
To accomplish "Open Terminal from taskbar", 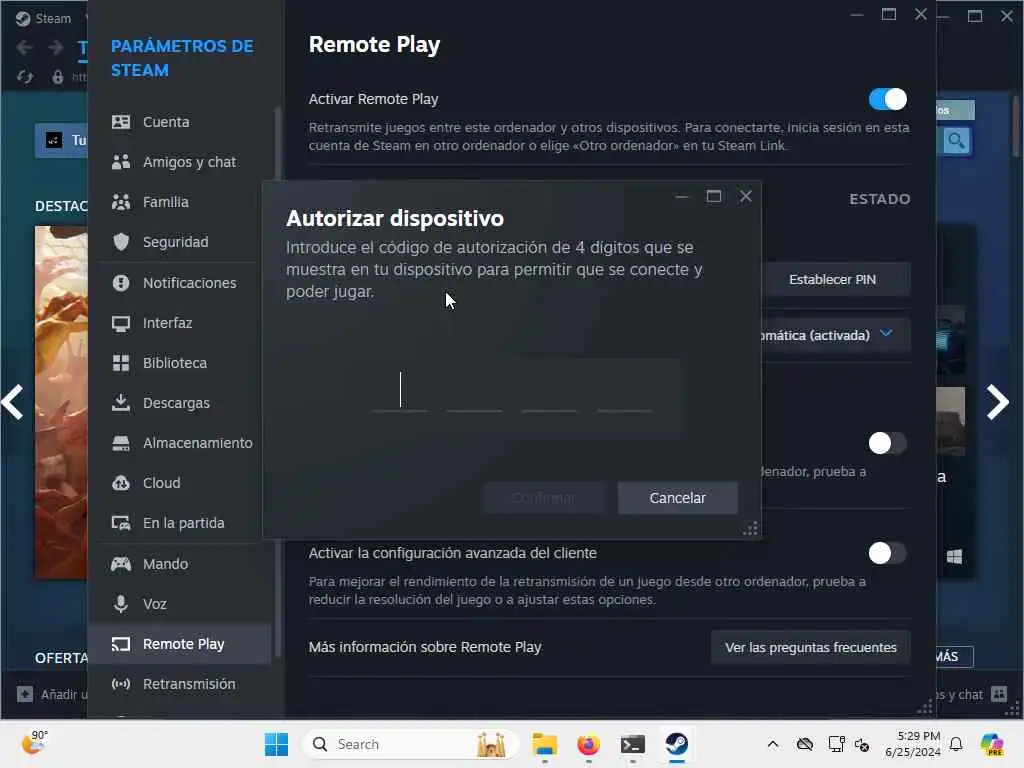I will [632, 744].
